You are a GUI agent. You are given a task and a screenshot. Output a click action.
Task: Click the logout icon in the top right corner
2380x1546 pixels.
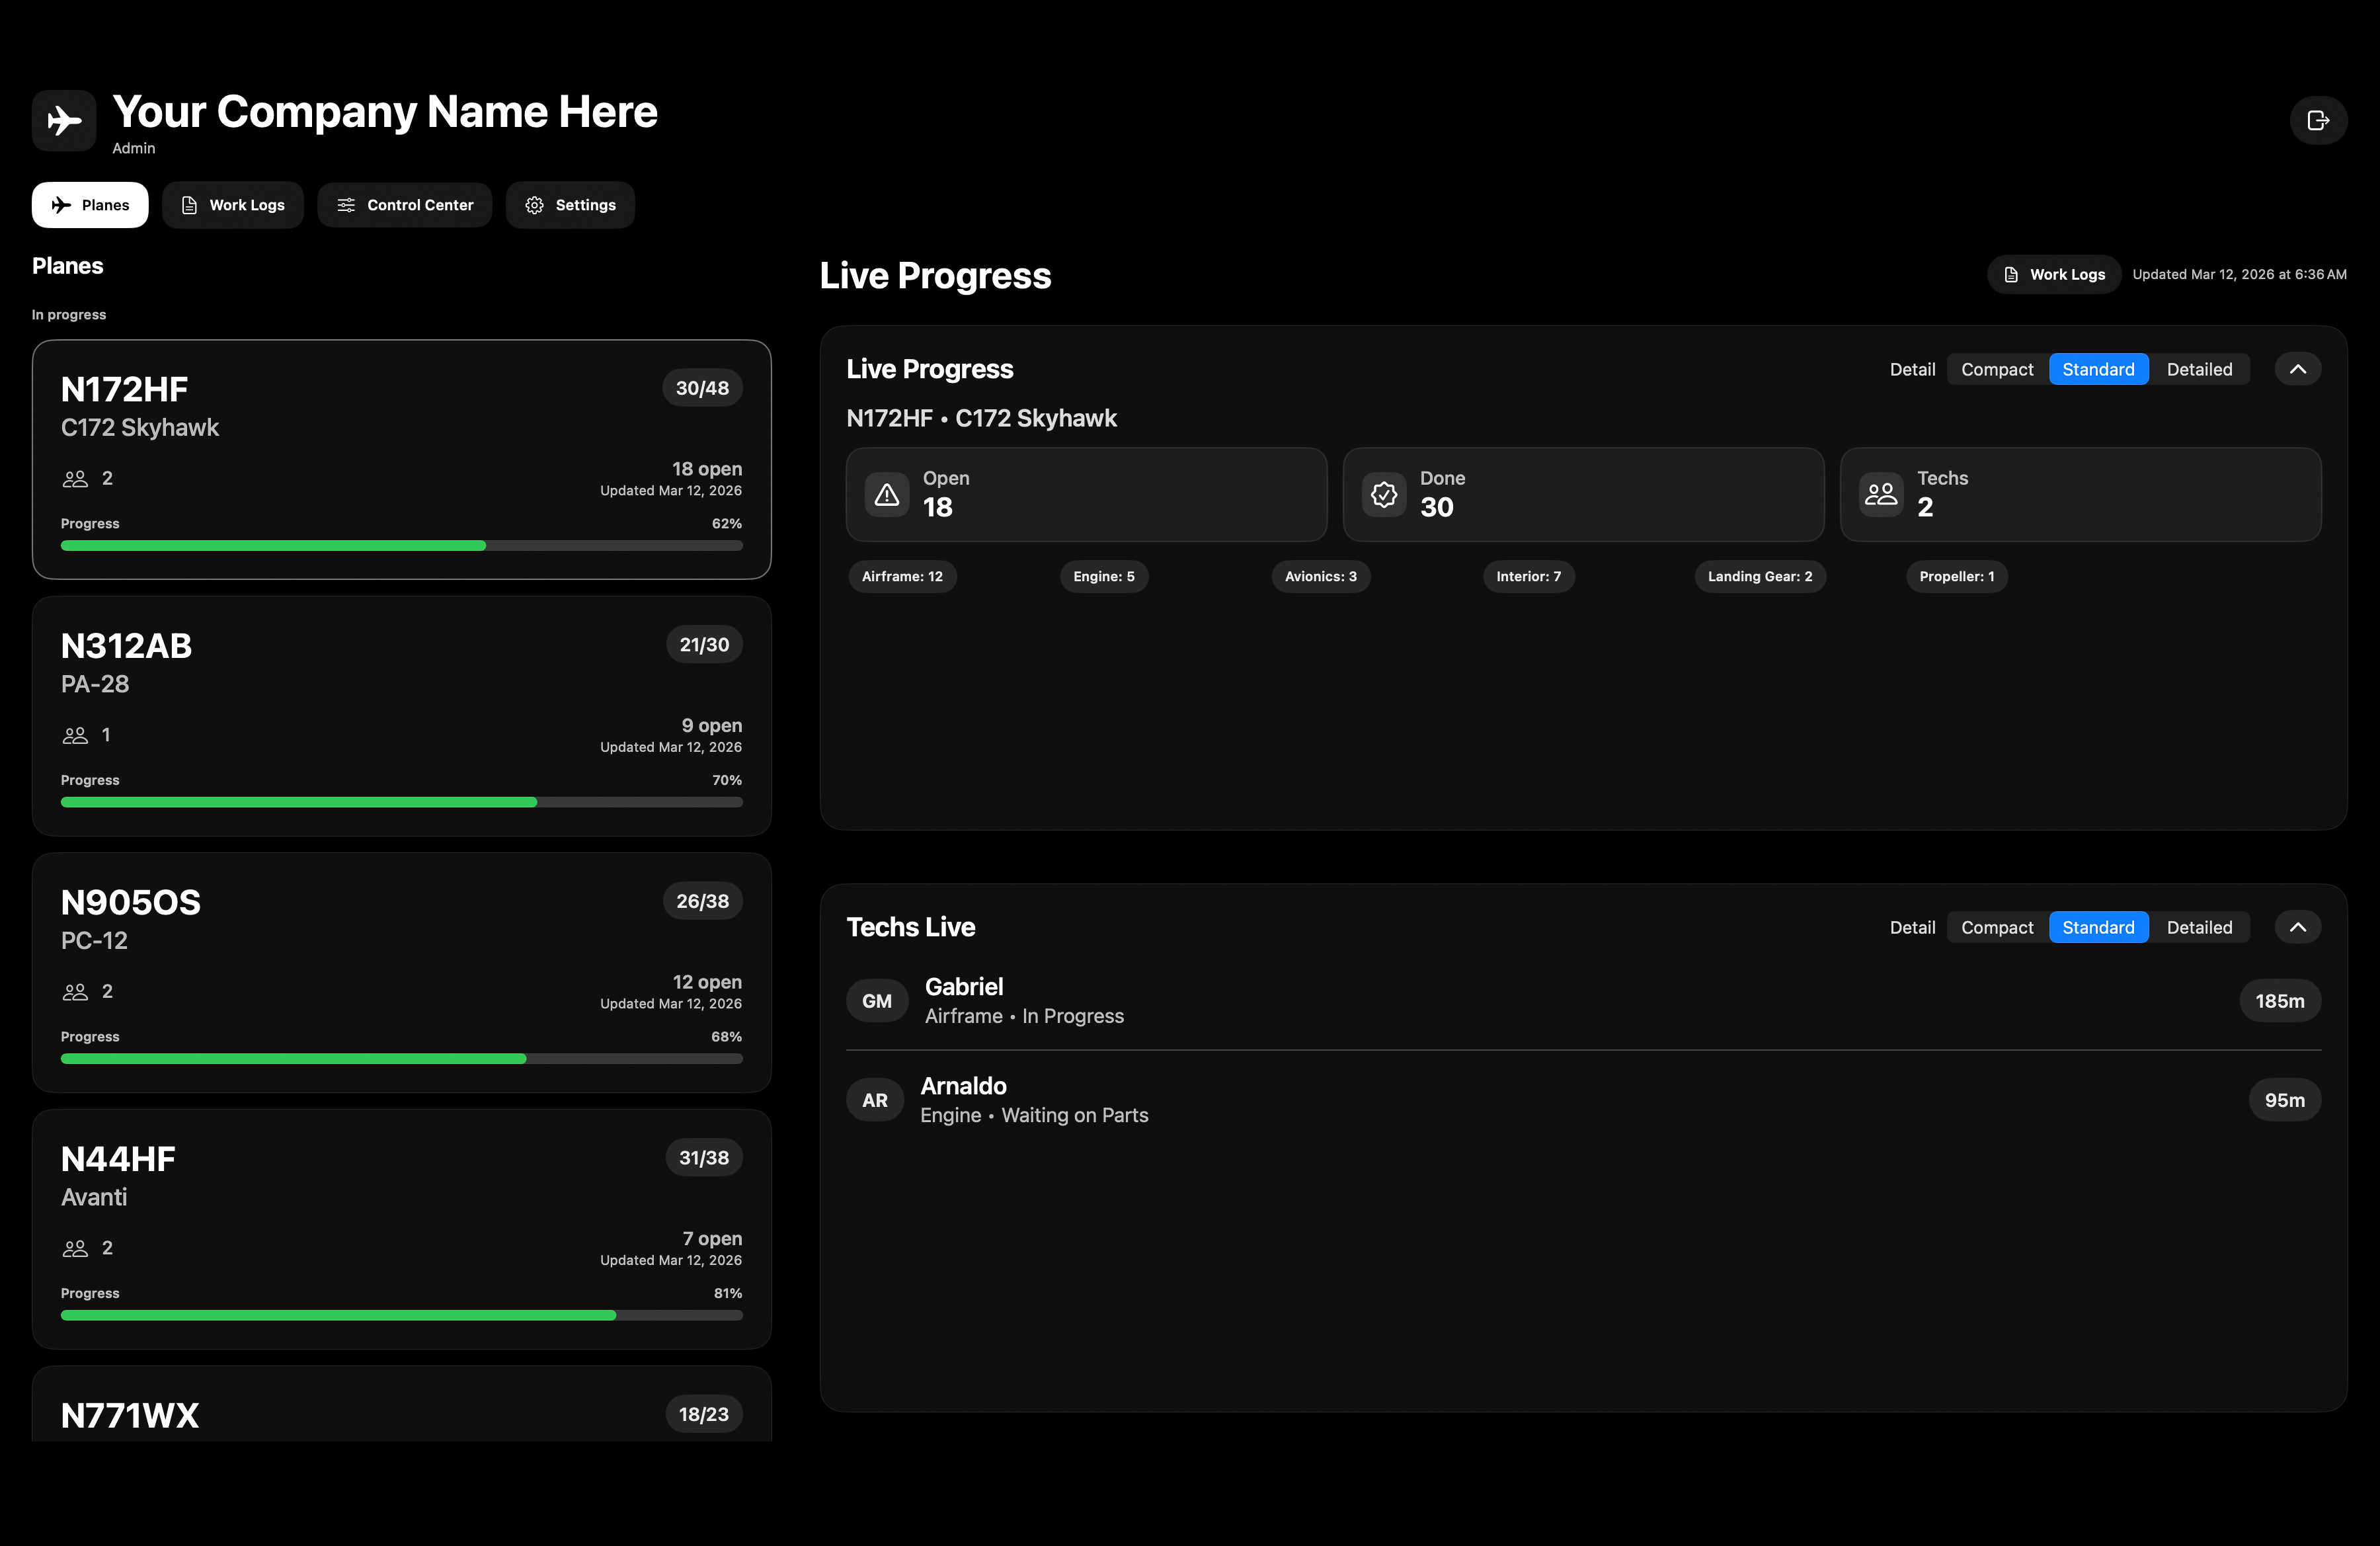coord(2318,120)
